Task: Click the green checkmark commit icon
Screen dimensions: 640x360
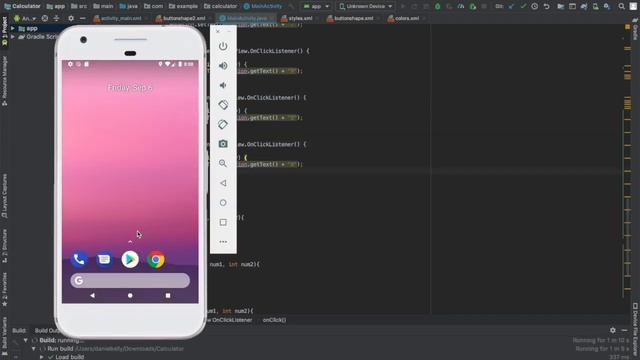Action: pos(523,6)
